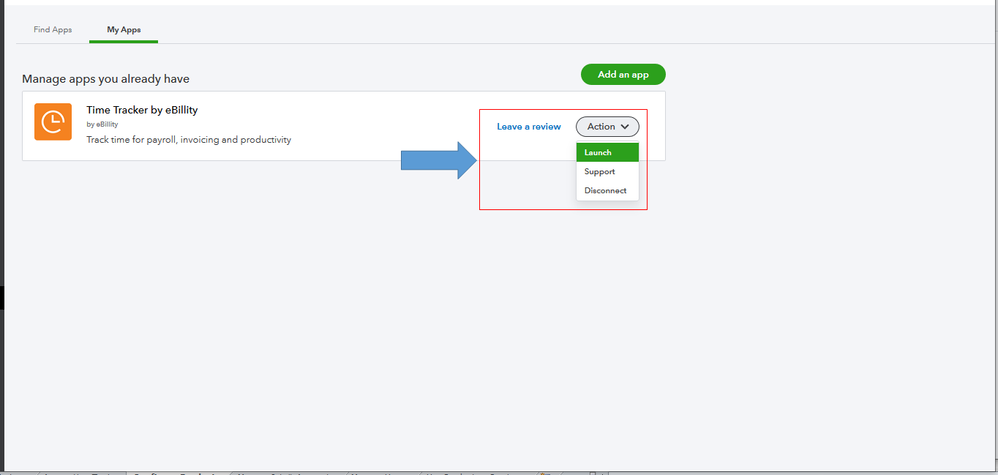This screenshot has width=998, height=475.
Task: Click the Time Tracker by eBillity title
Action: click(x=142, y=110)
